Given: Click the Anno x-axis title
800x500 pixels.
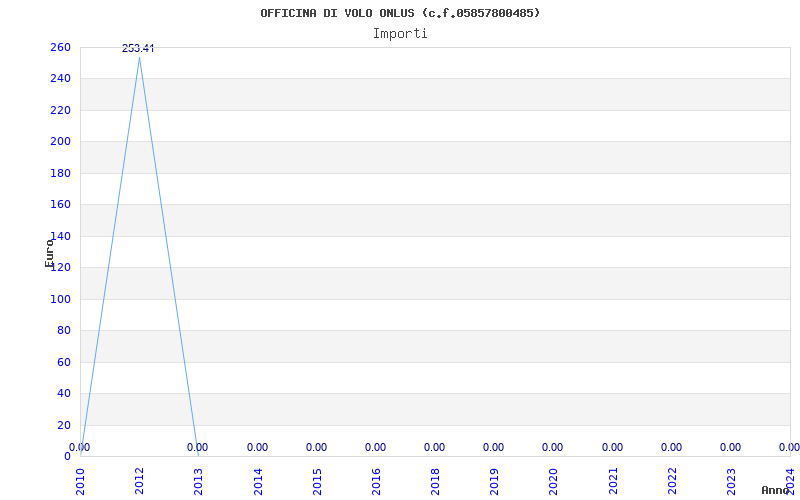Looking at the screenshot, I should 775,490.
